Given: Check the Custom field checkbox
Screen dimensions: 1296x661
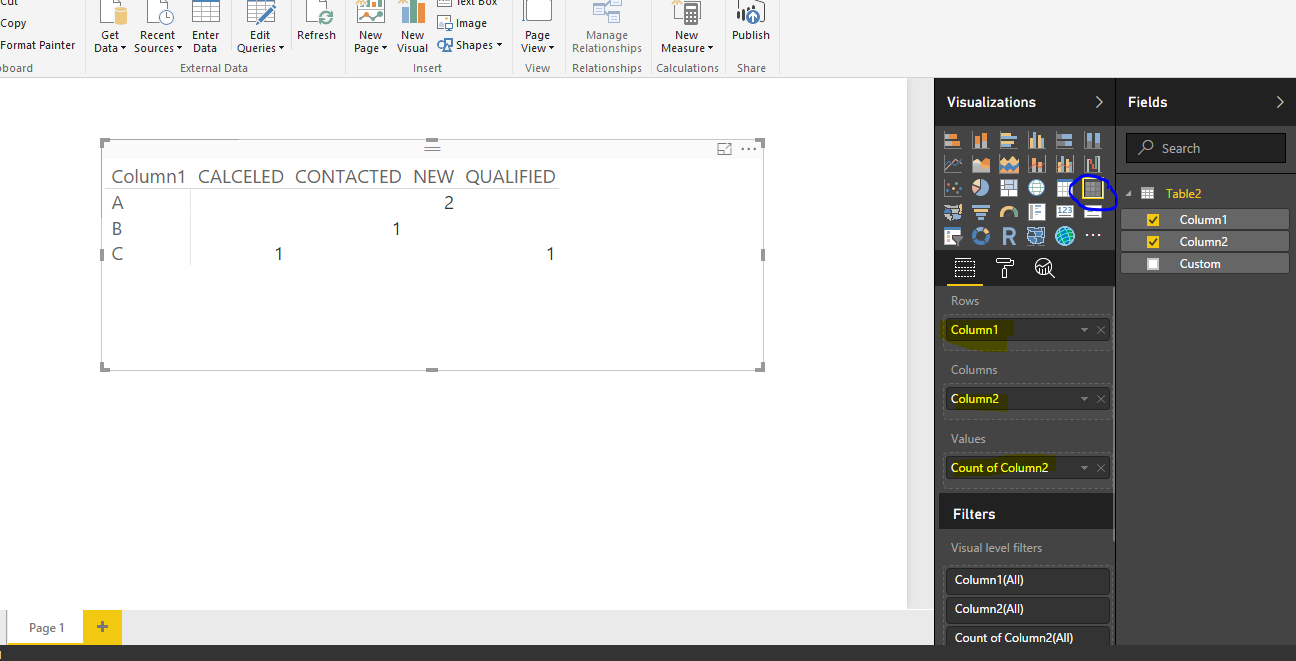Looking at the screenshot, I should [1153, 264].
